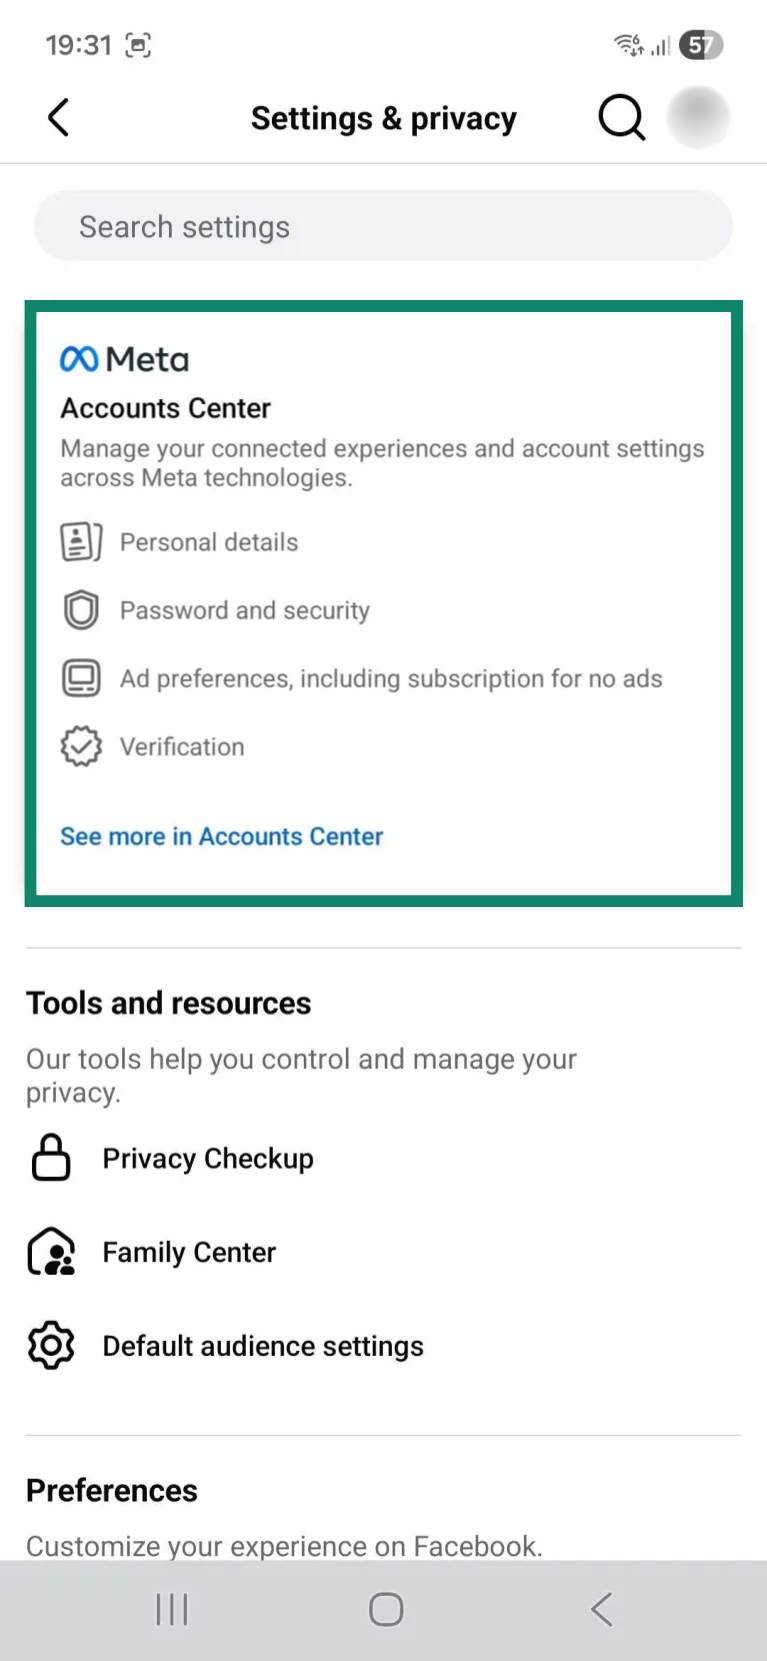Open Privacy Checkup with padlock icon
The height and width of the screenshot is (1661, 767).
(51, 1157)
